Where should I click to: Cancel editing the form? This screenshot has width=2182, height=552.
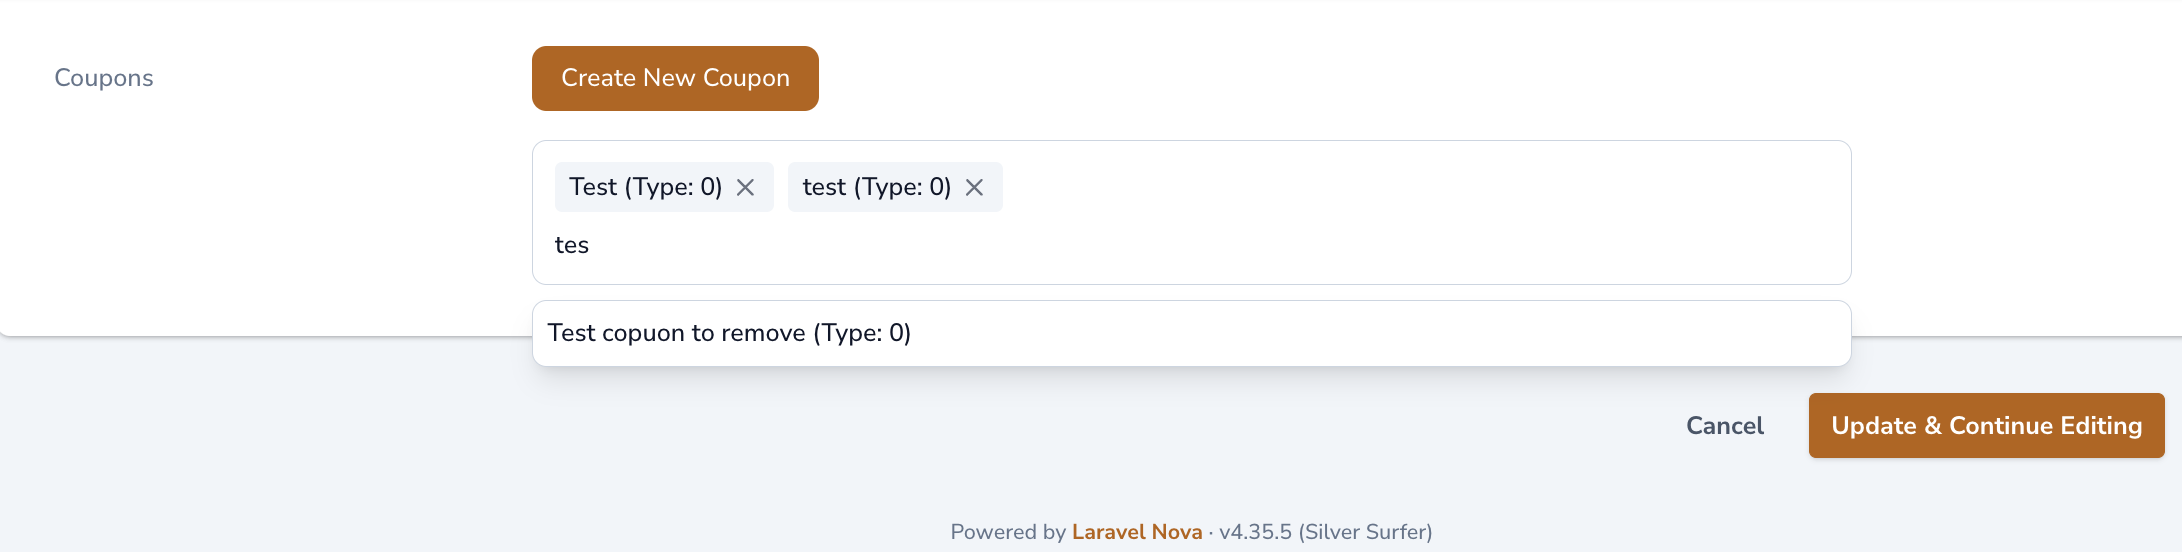[1724, 426]
